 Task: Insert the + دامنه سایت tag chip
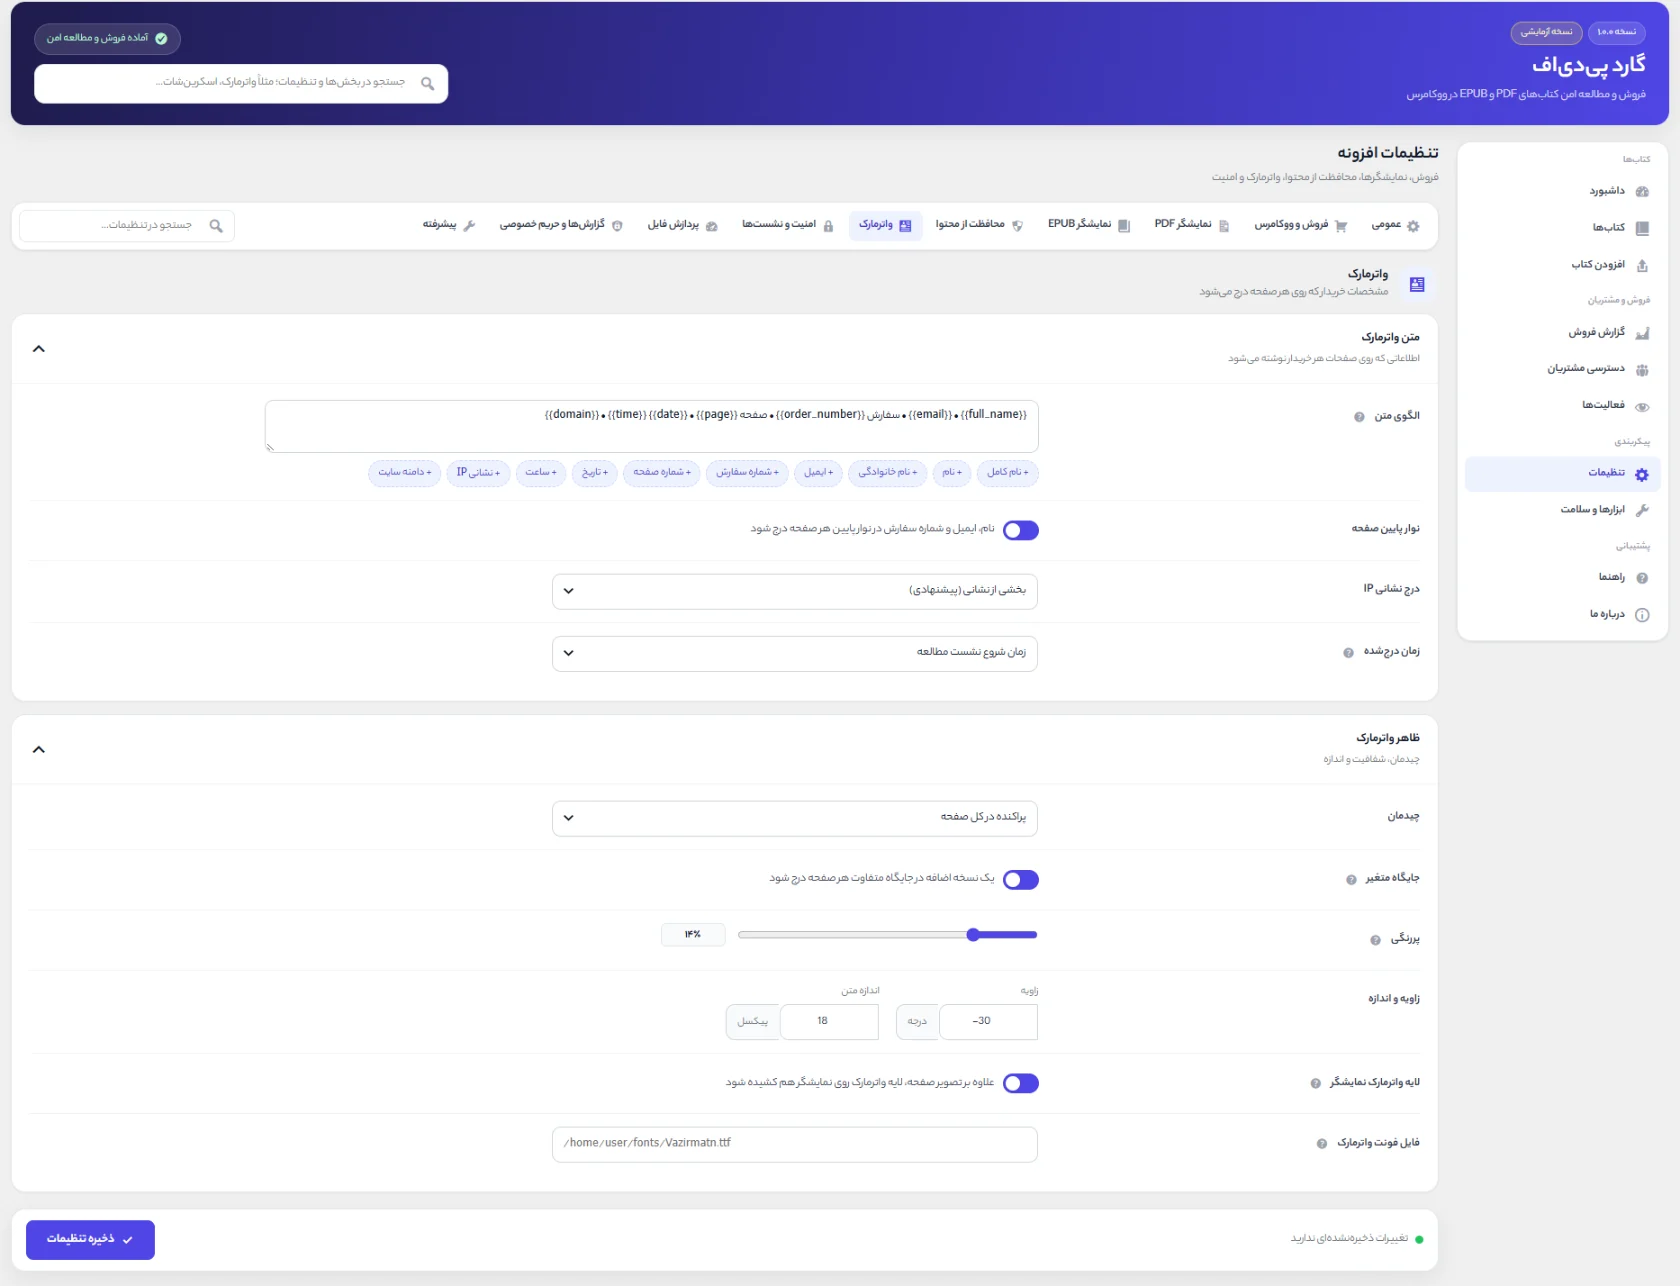point(405,473)
